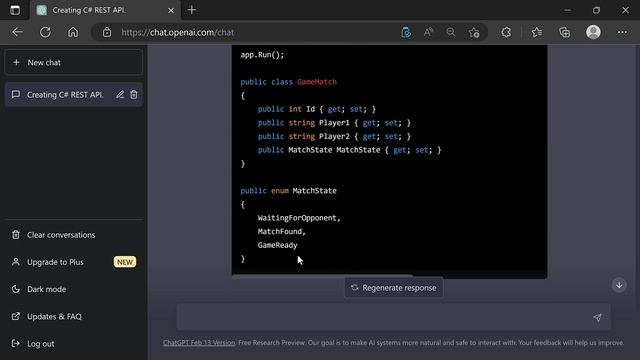The image size is (640, 360).
Task: Click horizontal scrollbar under code block
Action: point(322,276)
